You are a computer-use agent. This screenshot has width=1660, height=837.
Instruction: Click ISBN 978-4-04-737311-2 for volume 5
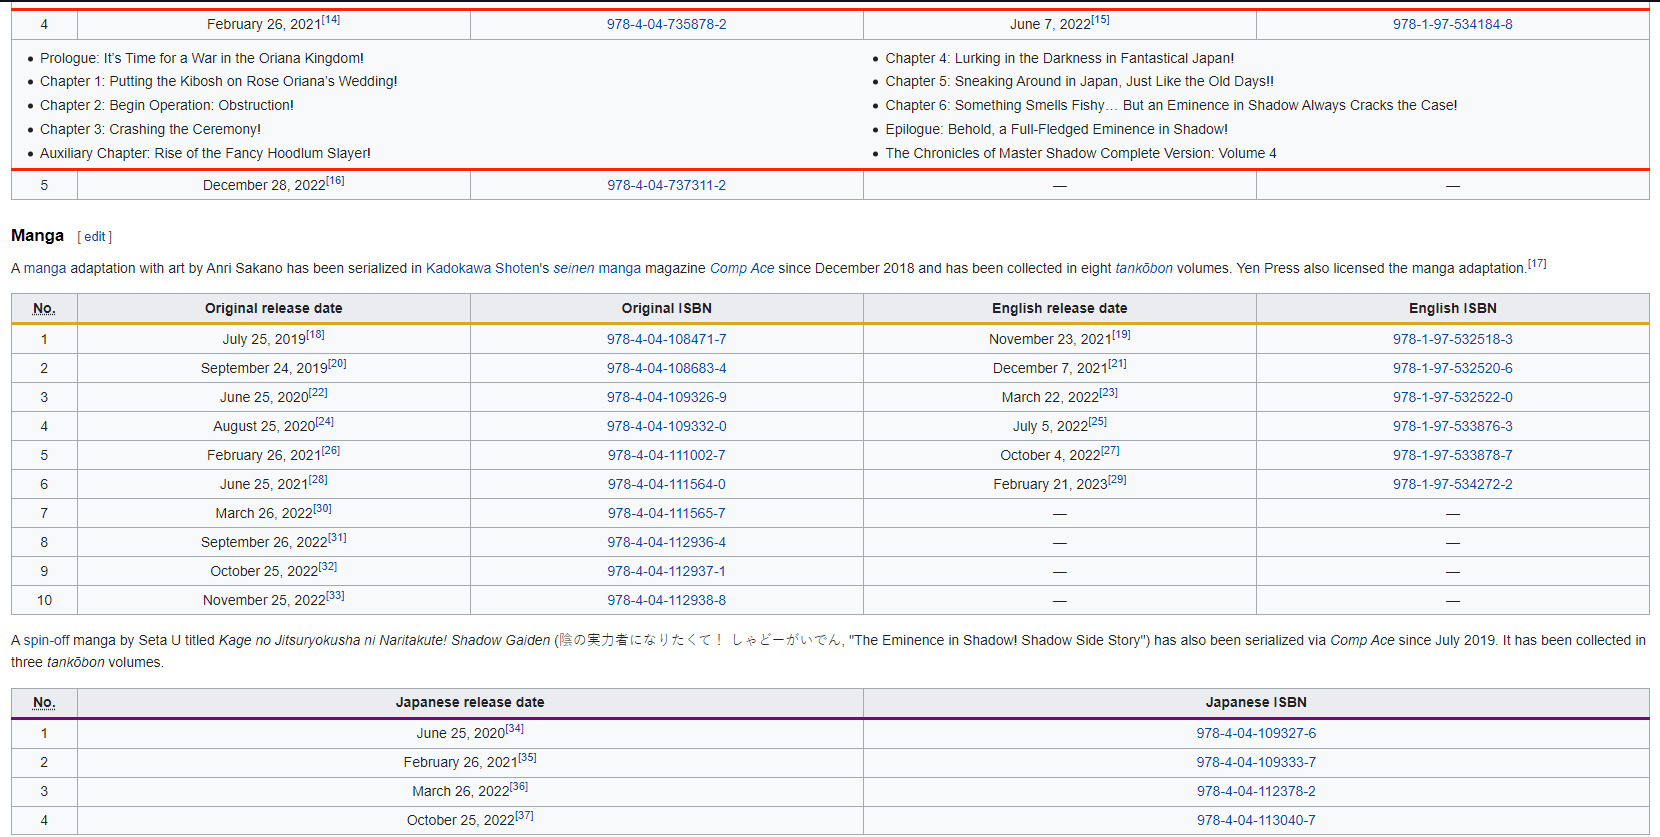[666, 185]
